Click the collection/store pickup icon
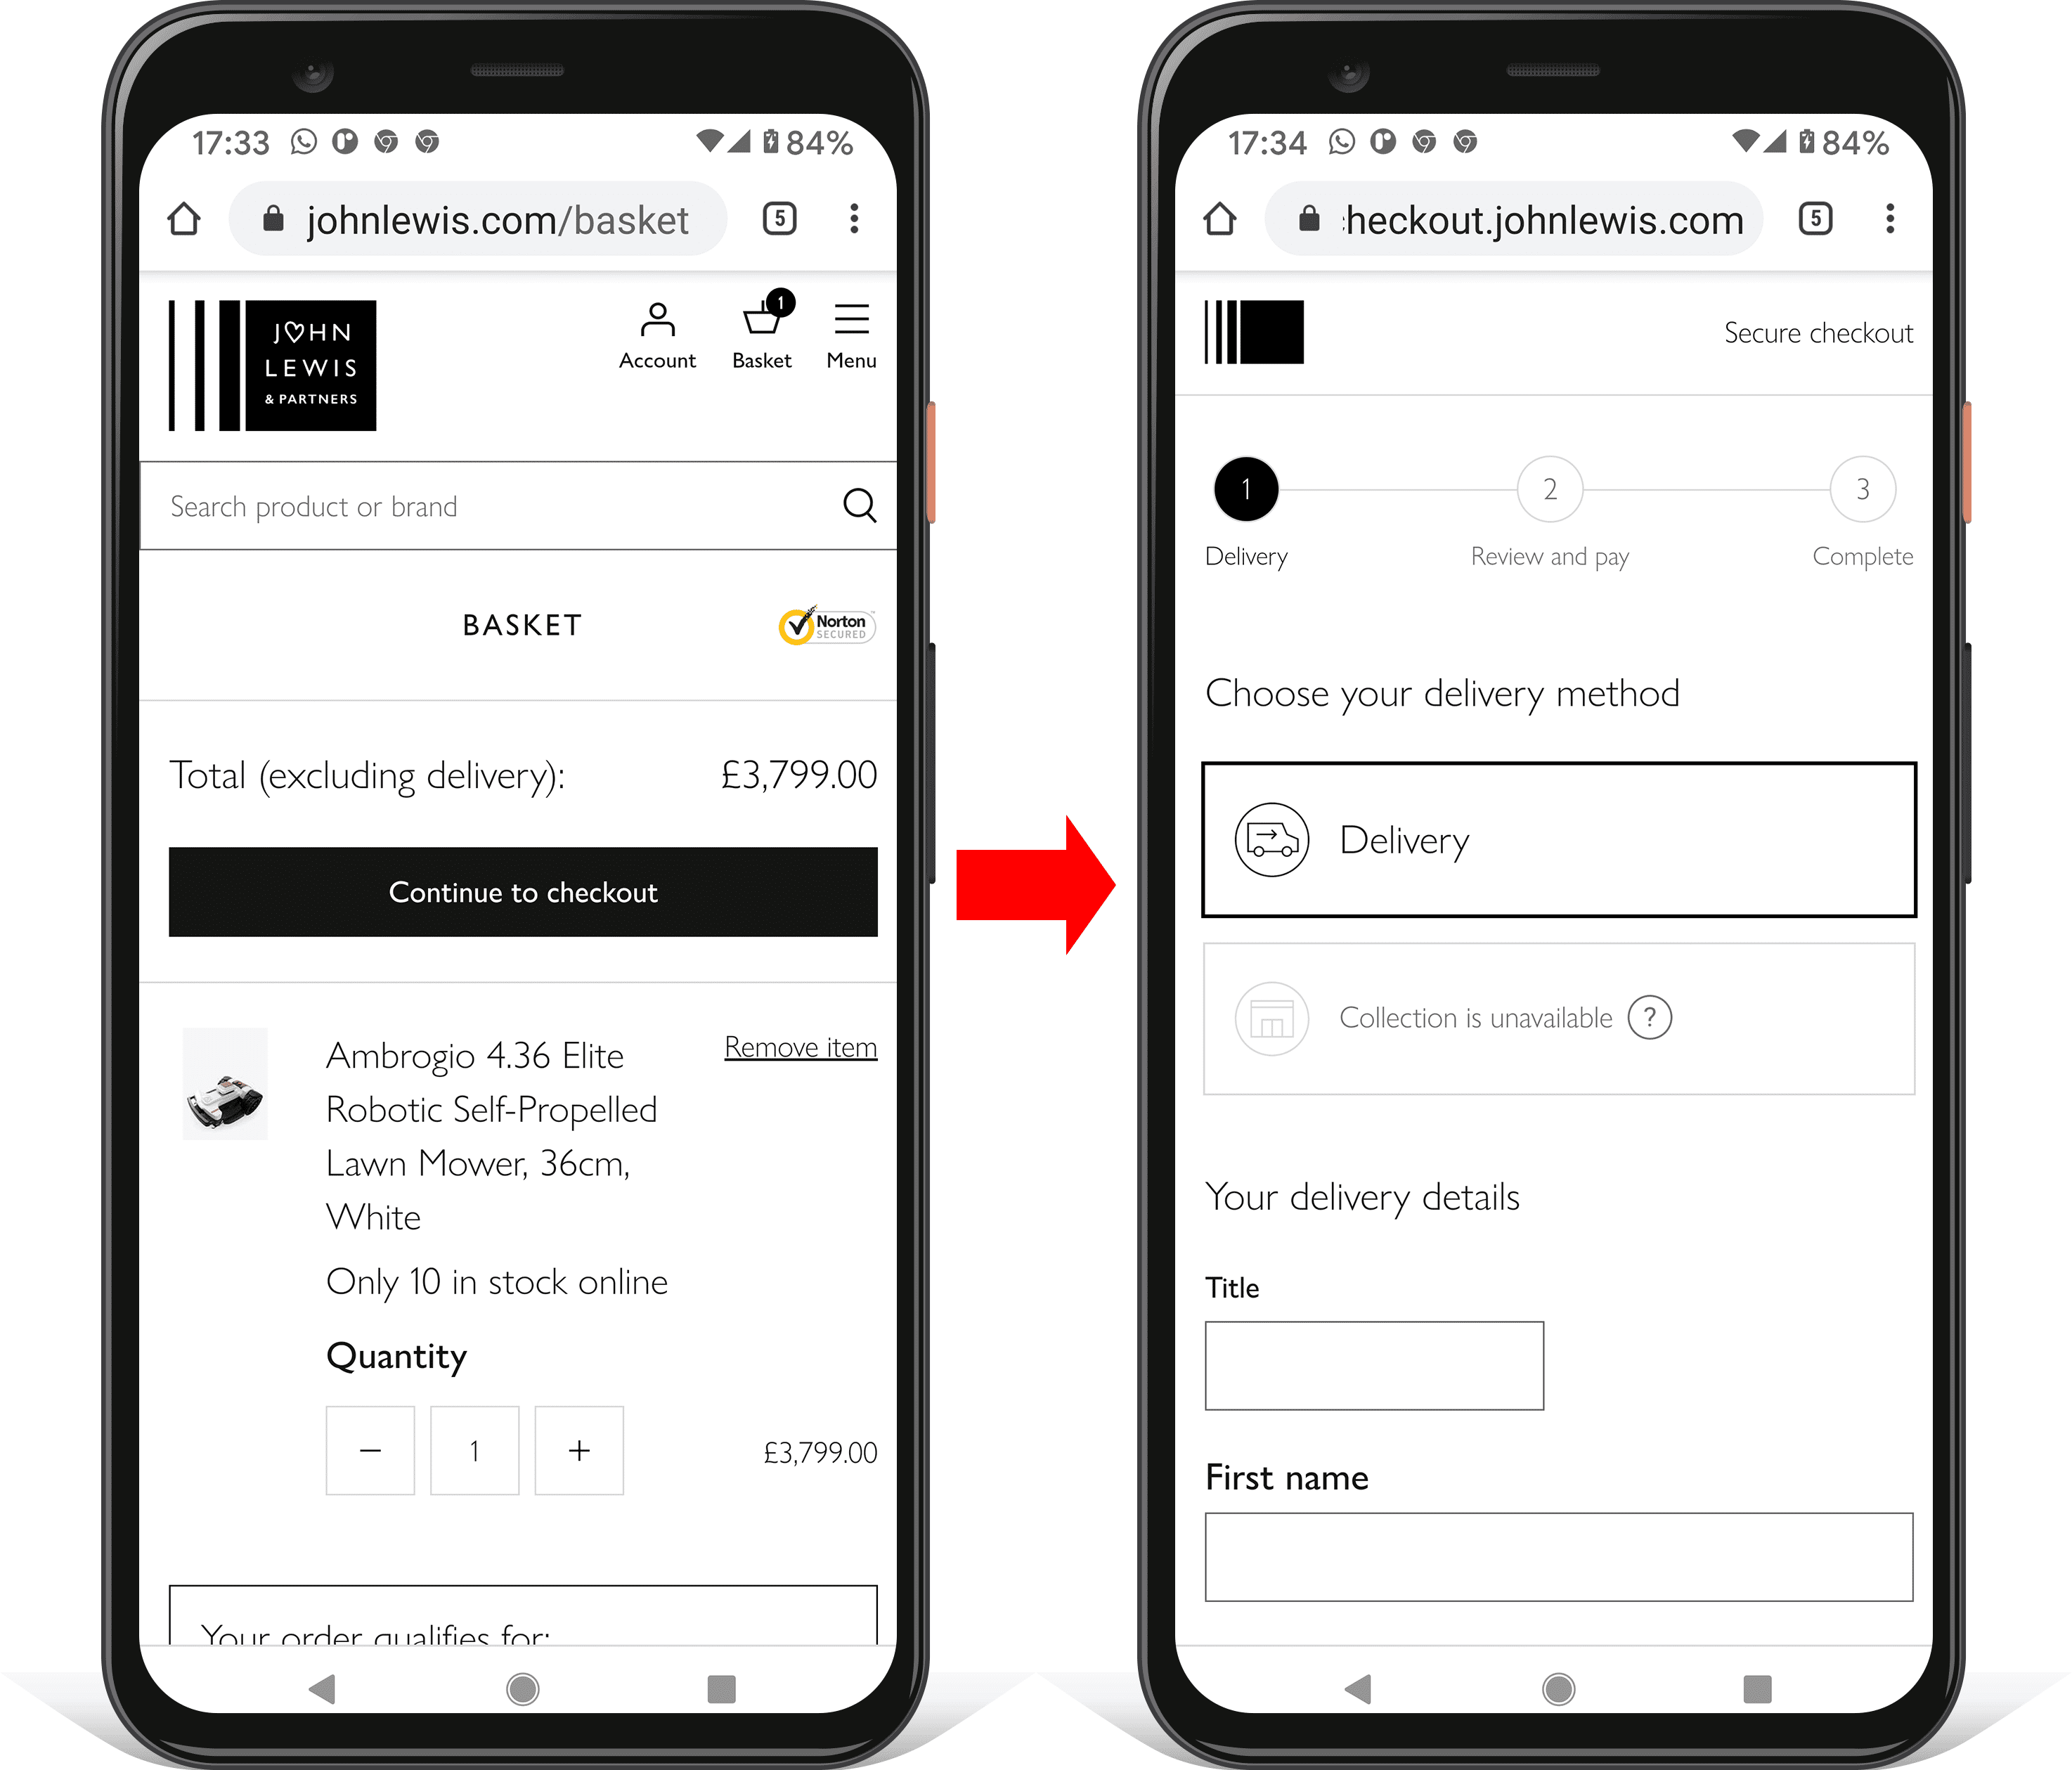This screenshot has width=2072, height=1770. pos(1271,1015)
